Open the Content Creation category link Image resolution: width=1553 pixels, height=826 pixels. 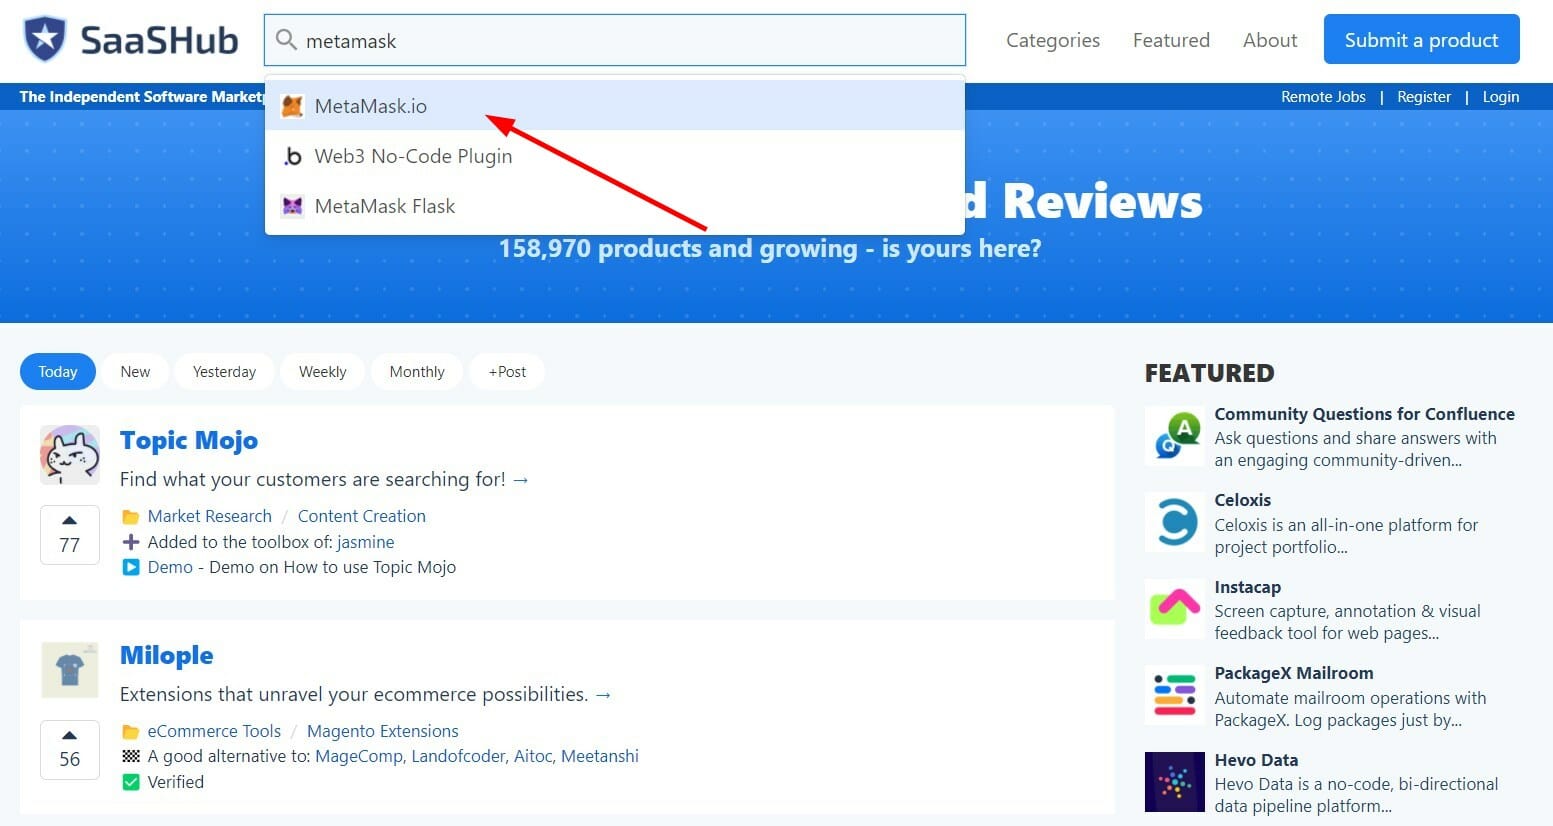point(362,516)
